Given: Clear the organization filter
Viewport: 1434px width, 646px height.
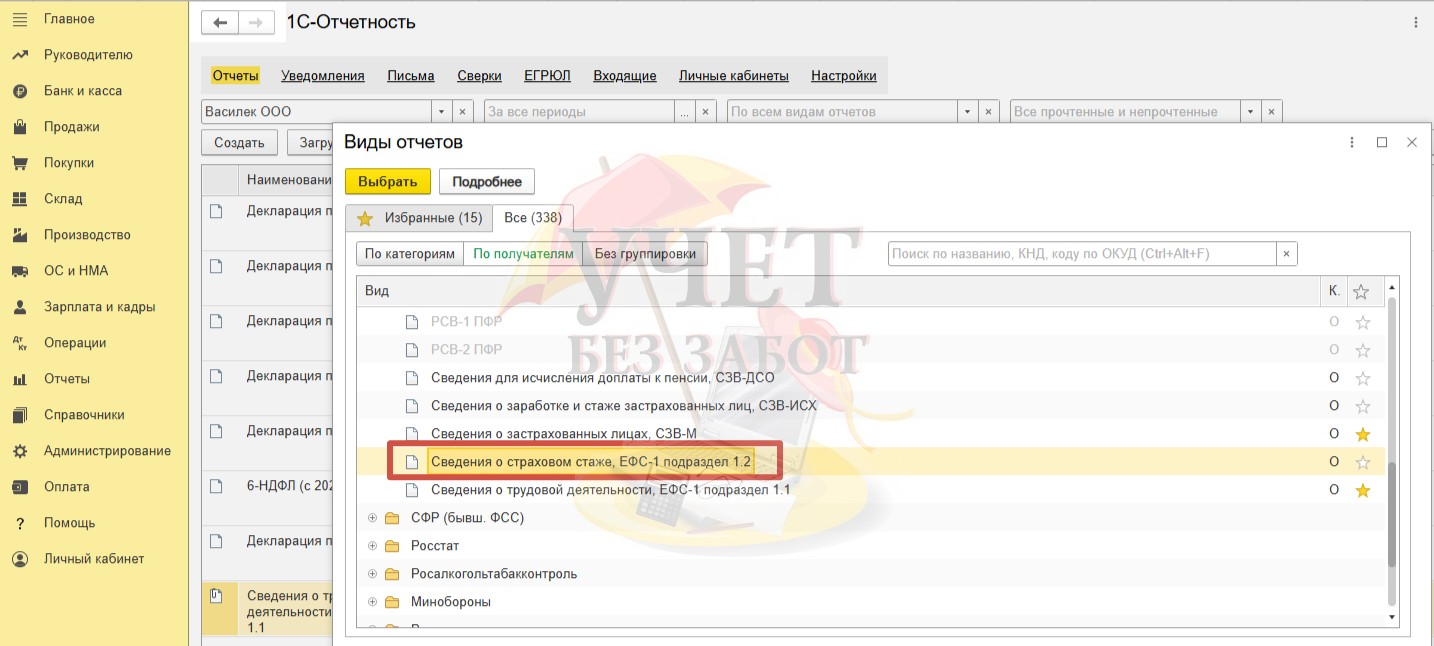Looking at the screenshot, I should [x=464, y=112].
